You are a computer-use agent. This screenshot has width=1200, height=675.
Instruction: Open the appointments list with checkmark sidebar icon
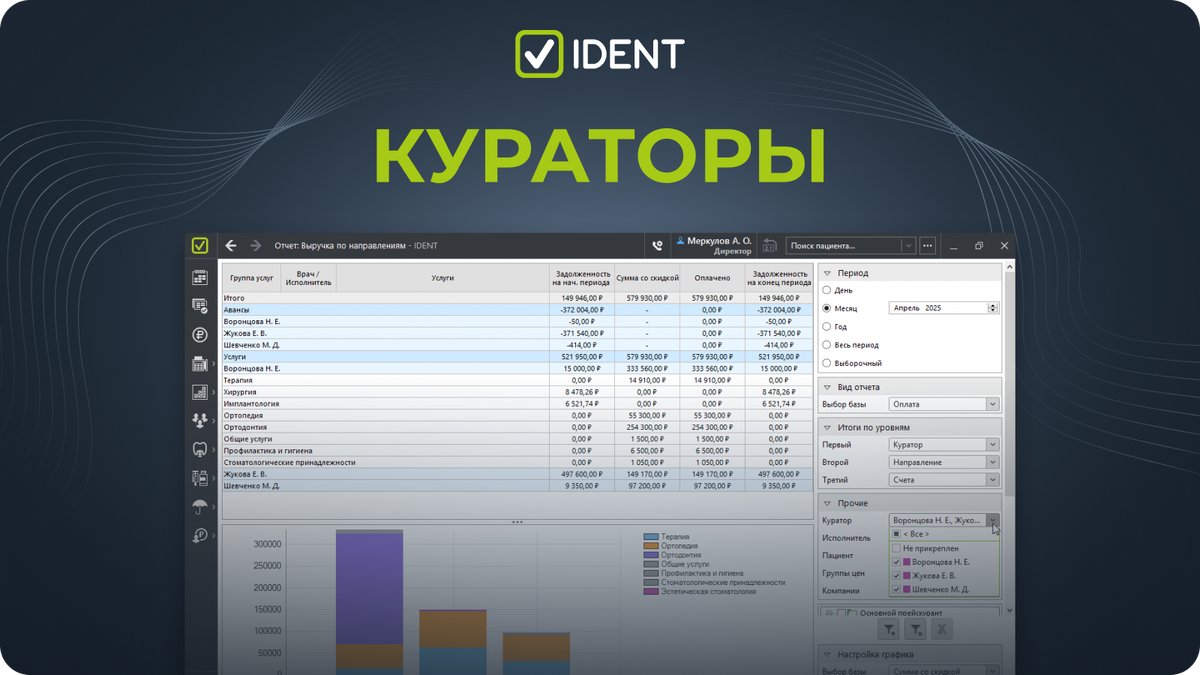coord(200,306)
